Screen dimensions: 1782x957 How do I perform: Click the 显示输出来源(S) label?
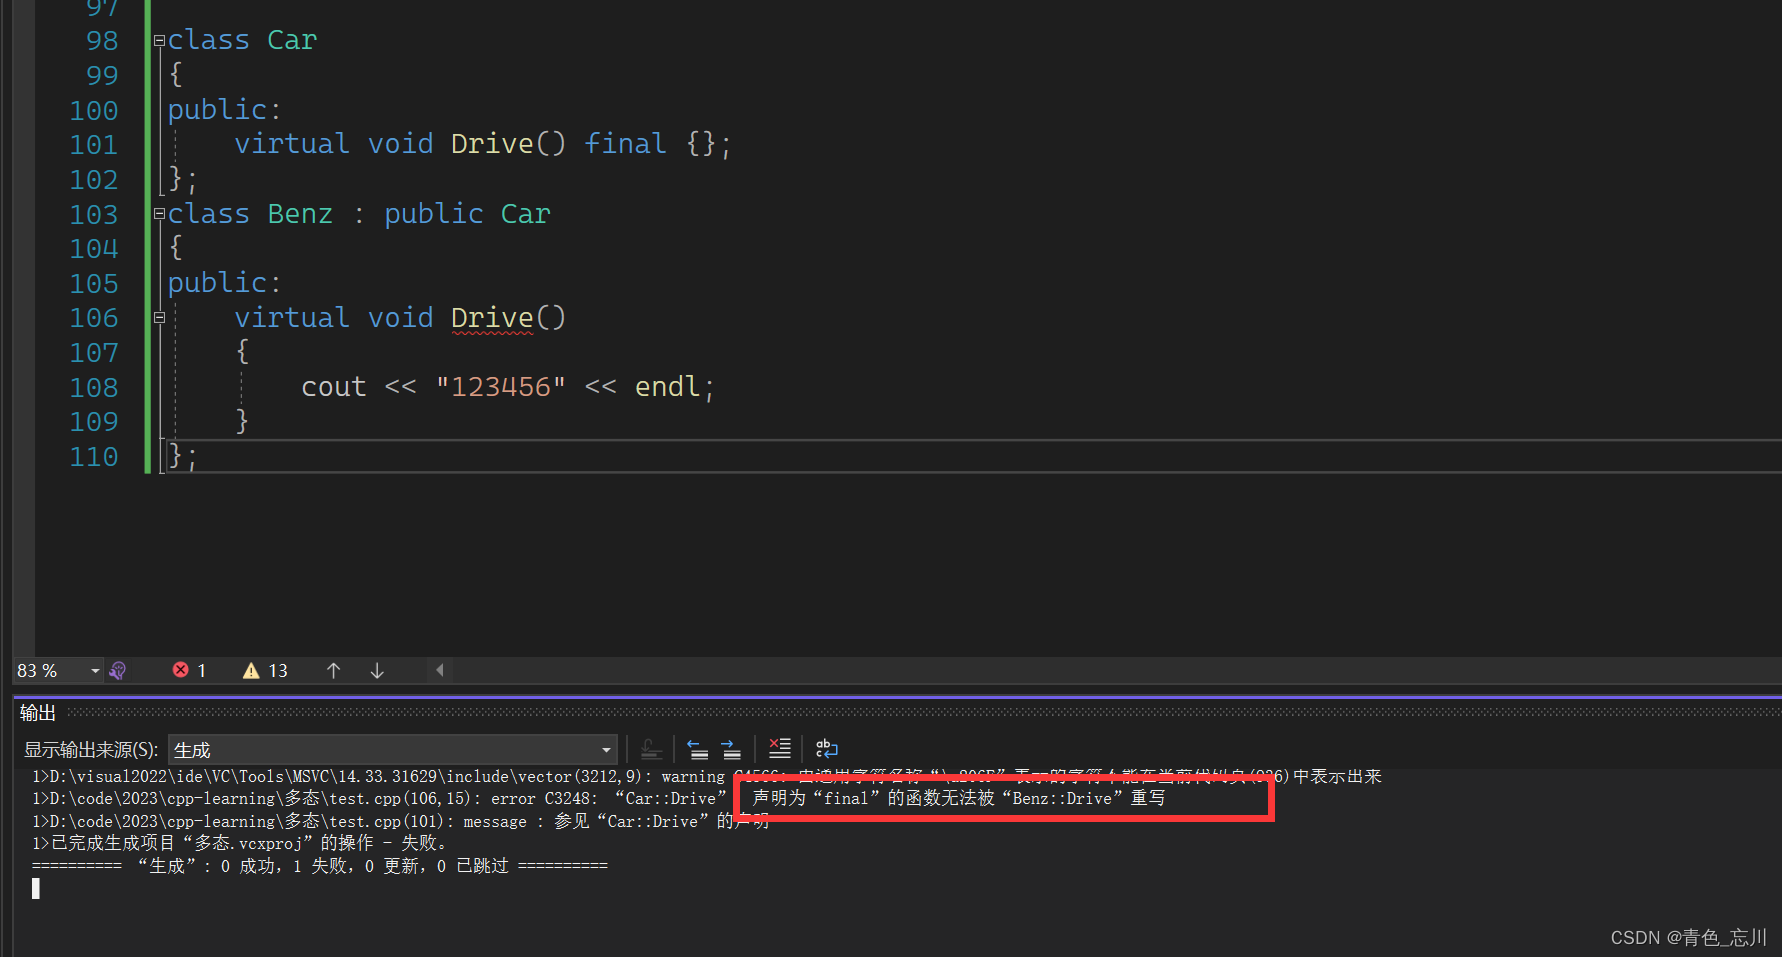91,750
